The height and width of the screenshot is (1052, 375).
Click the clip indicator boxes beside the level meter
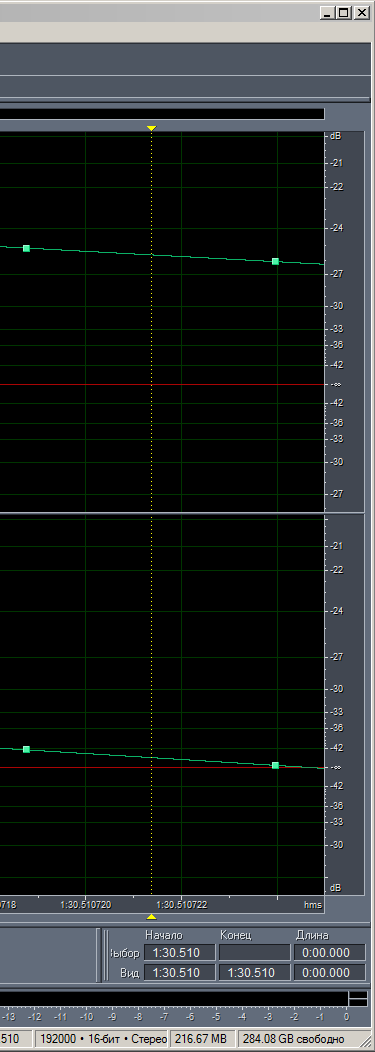pos(358,999)
